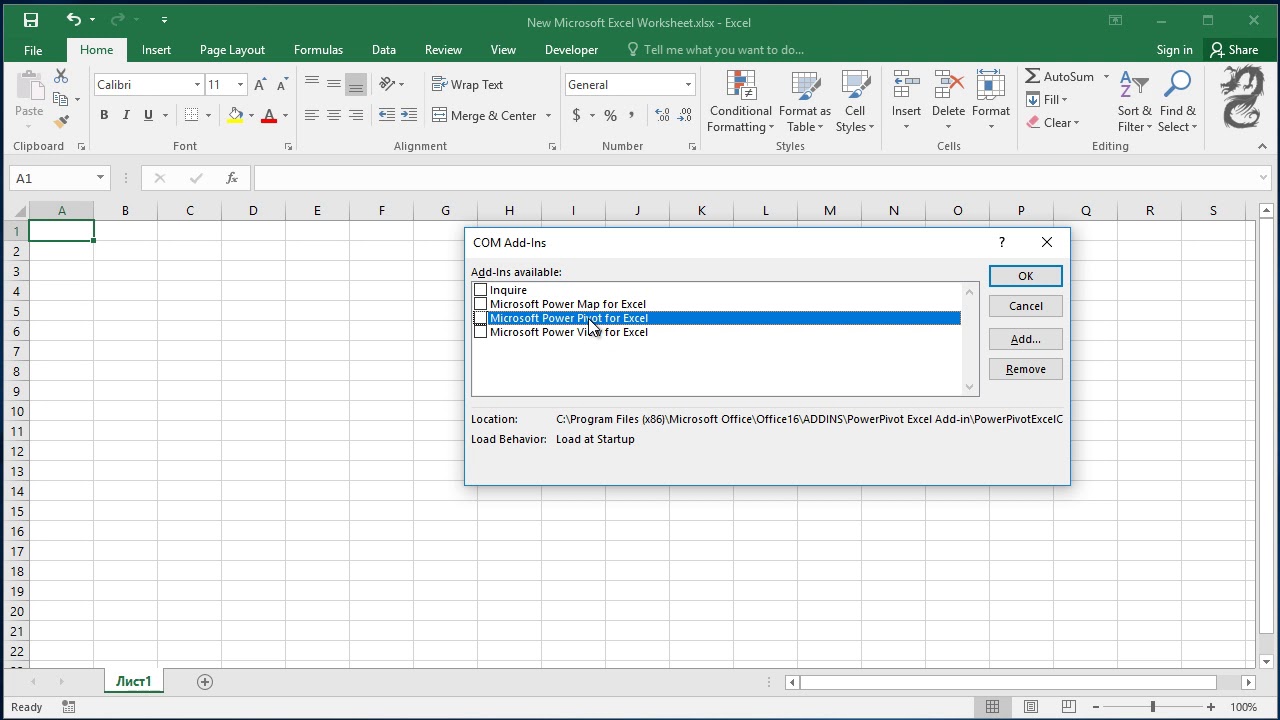Click the Decrease Indent icon

tap(387, 115)
